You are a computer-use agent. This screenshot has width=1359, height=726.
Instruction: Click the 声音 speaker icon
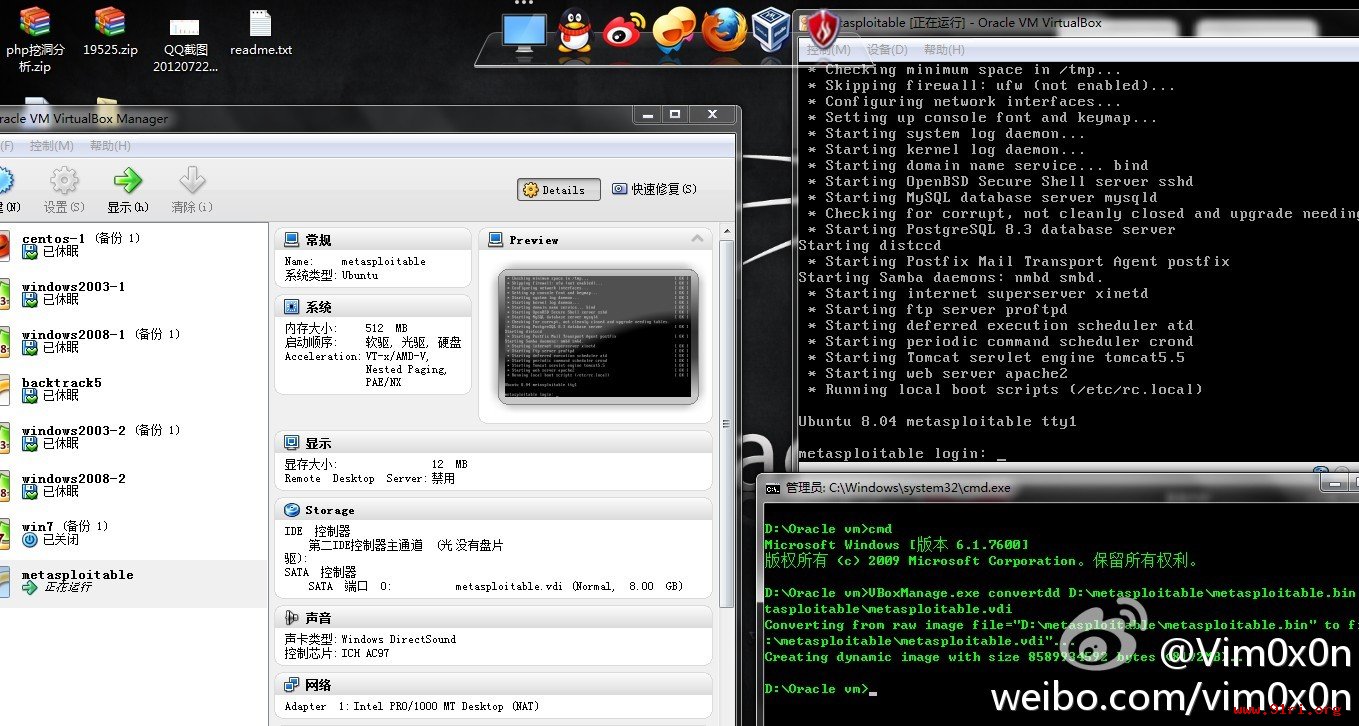[291, 618]
